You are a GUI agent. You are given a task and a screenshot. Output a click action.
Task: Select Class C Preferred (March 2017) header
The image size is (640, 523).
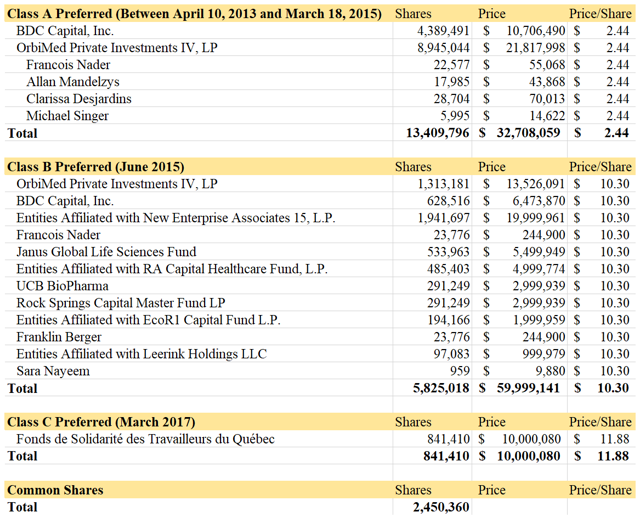pyautogui.click(x=101, y=422)
